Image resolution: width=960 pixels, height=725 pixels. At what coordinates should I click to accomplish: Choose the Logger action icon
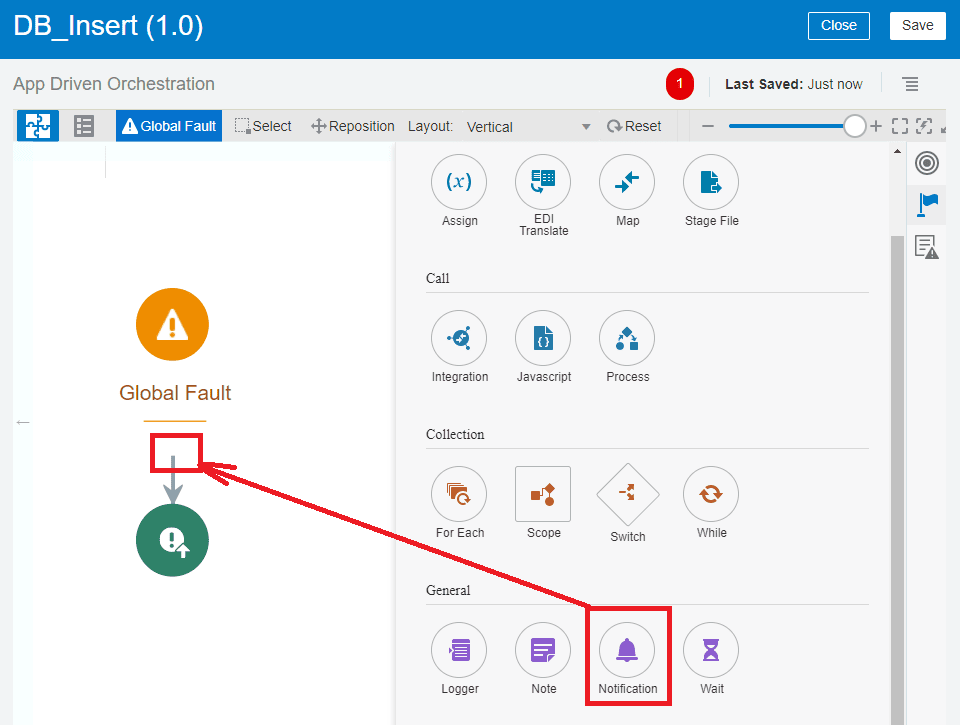[x=459, y=650]
